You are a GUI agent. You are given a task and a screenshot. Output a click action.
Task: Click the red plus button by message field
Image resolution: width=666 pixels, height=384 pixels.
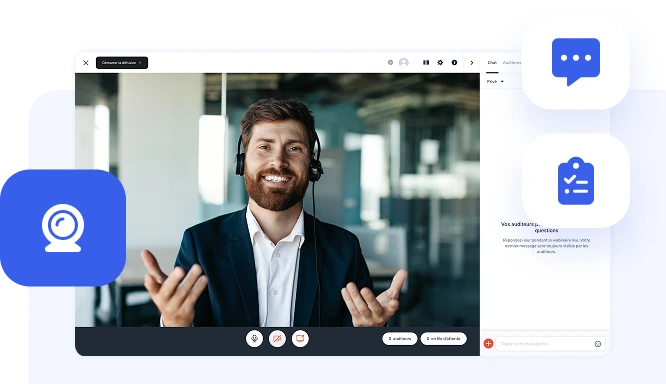click(488, 344)
